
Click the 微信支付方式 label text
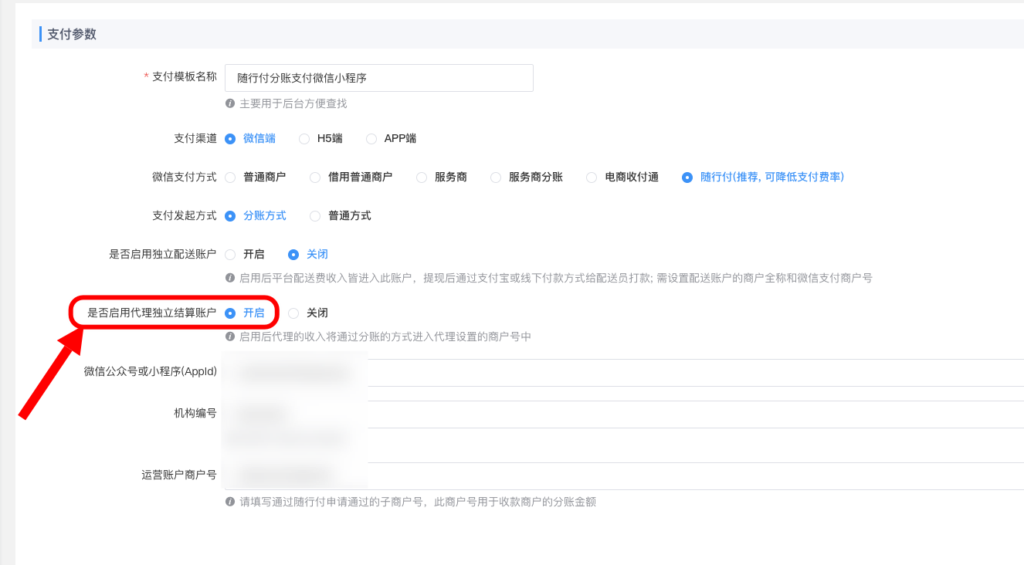pyautogui.click(x=184, y=177)
